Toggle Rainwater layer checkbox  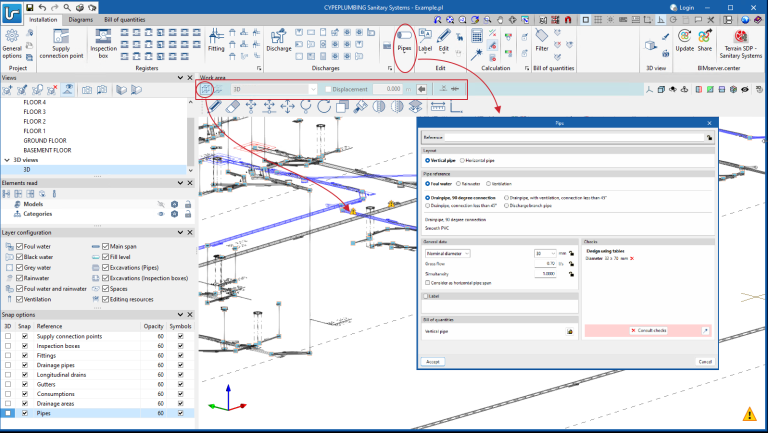point(20,278)
